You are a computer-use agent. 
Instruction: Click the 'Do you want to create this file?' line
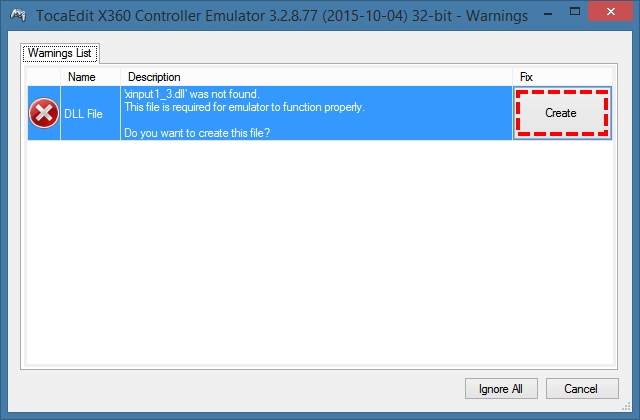click(197, 133)
